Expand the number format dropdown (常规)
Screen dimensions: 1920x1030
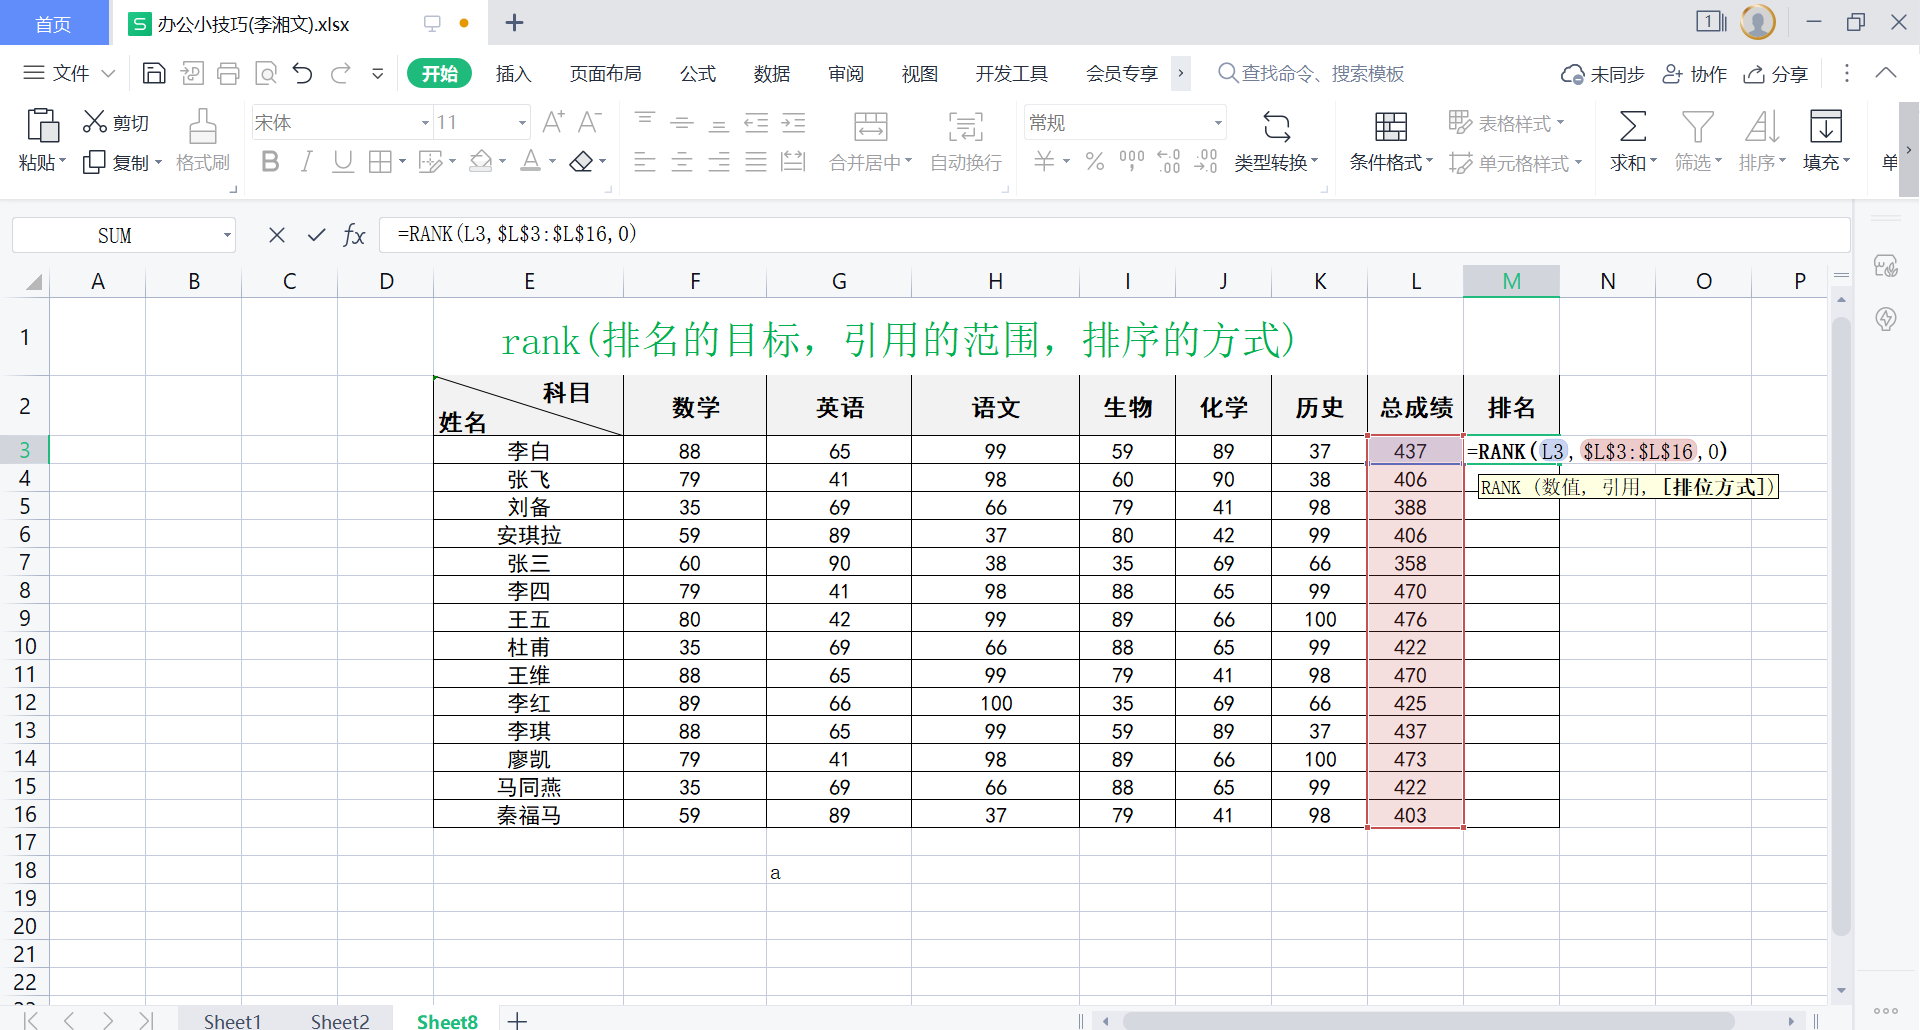(1218, 123)
